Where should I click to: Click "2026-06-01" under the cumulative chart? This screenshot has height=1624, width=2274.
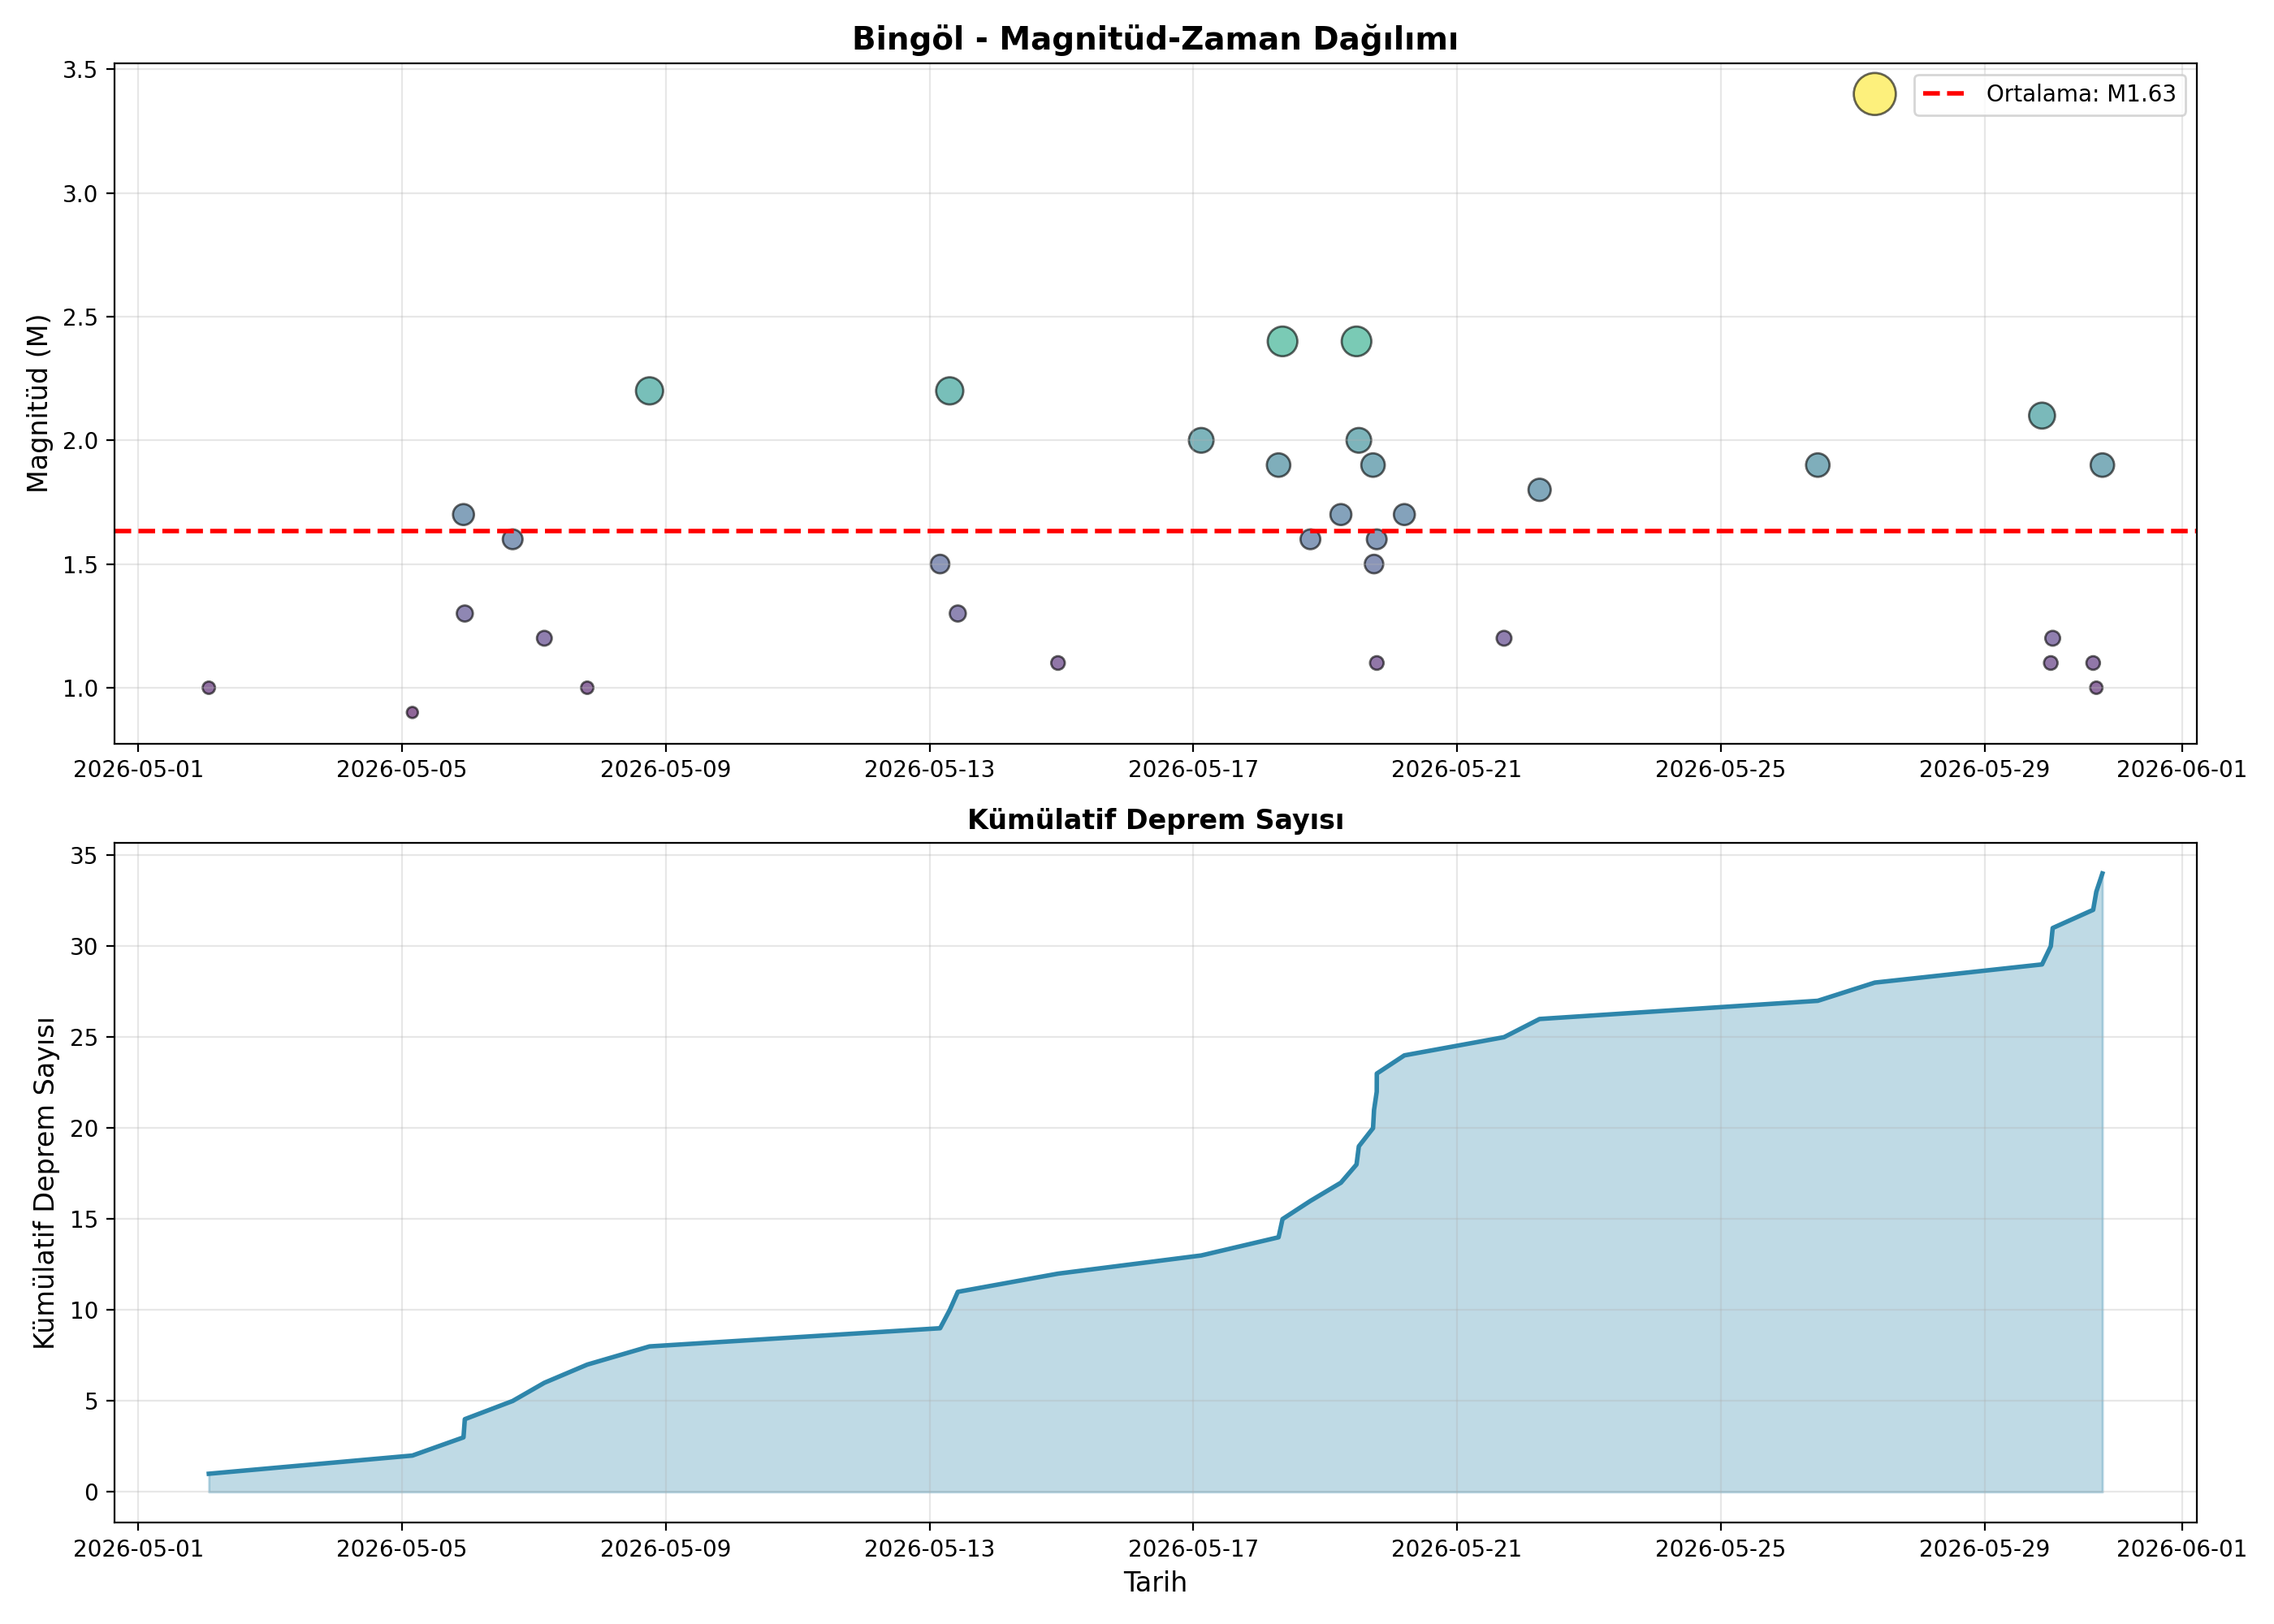[x=2183, y=1549]
